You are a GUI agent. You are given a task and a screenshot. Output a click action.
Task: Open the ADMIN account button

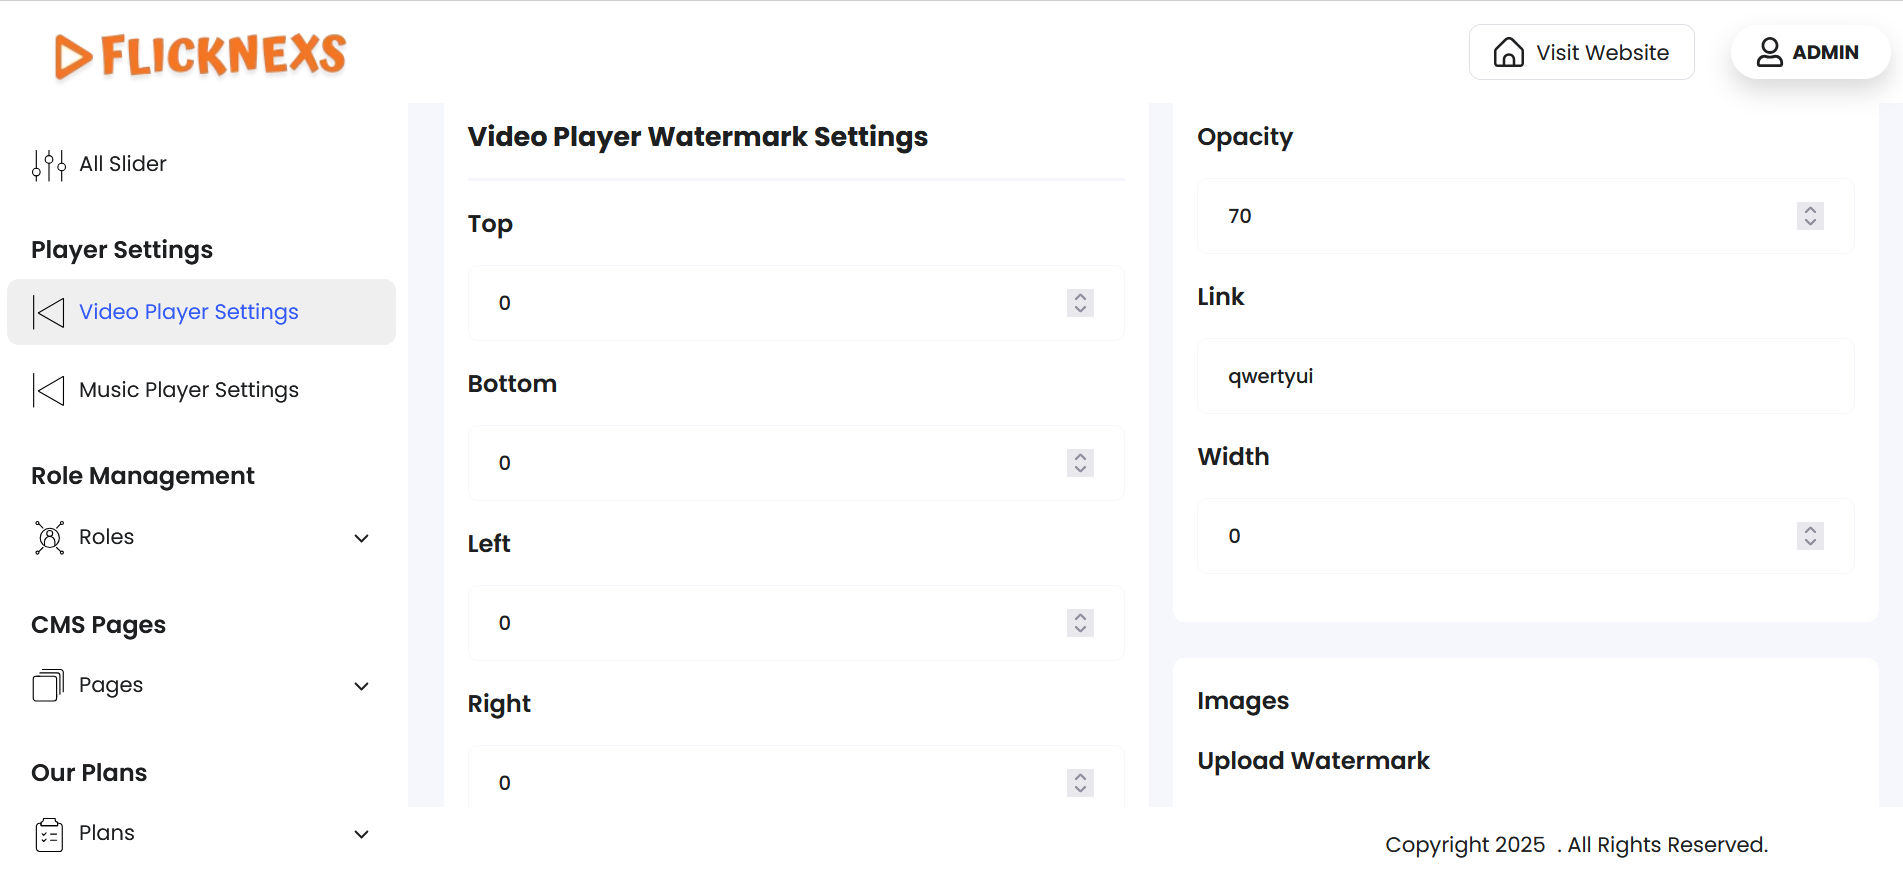coord(1810,52)
